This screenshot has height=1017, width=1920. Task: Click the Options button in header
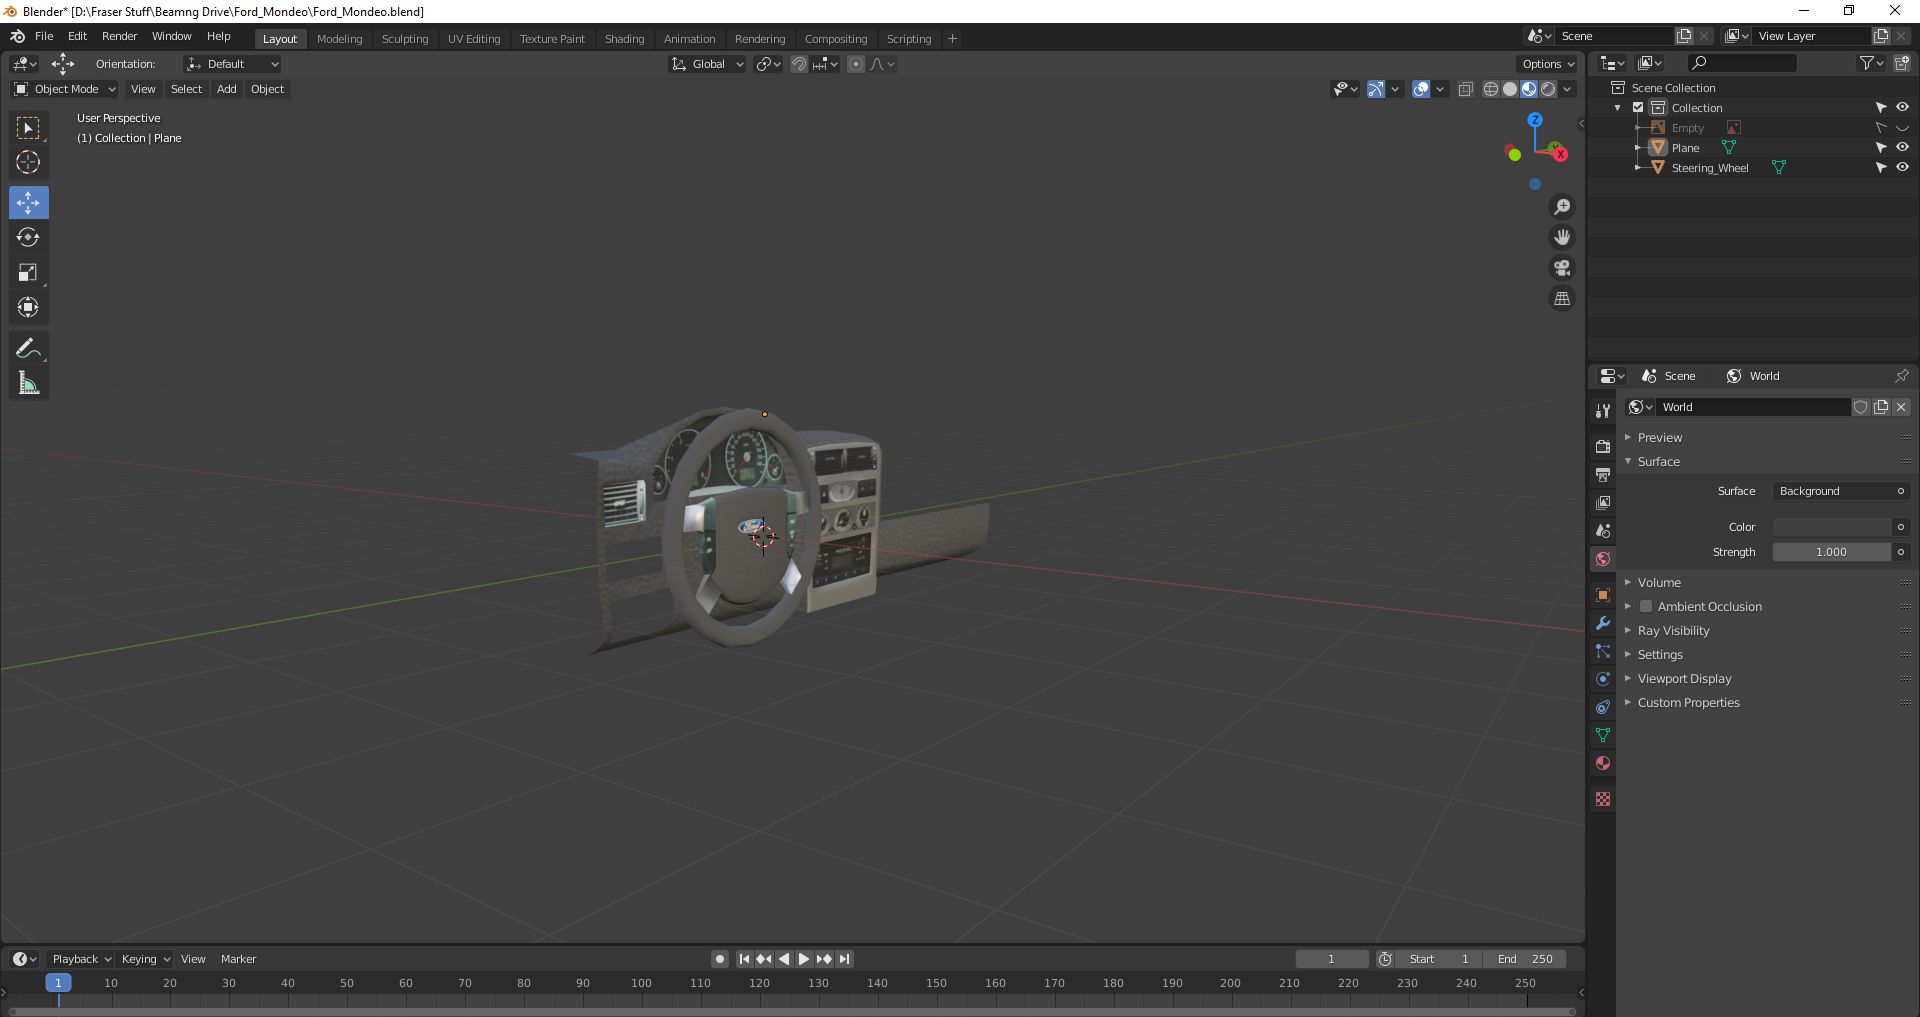point(1547,64)
